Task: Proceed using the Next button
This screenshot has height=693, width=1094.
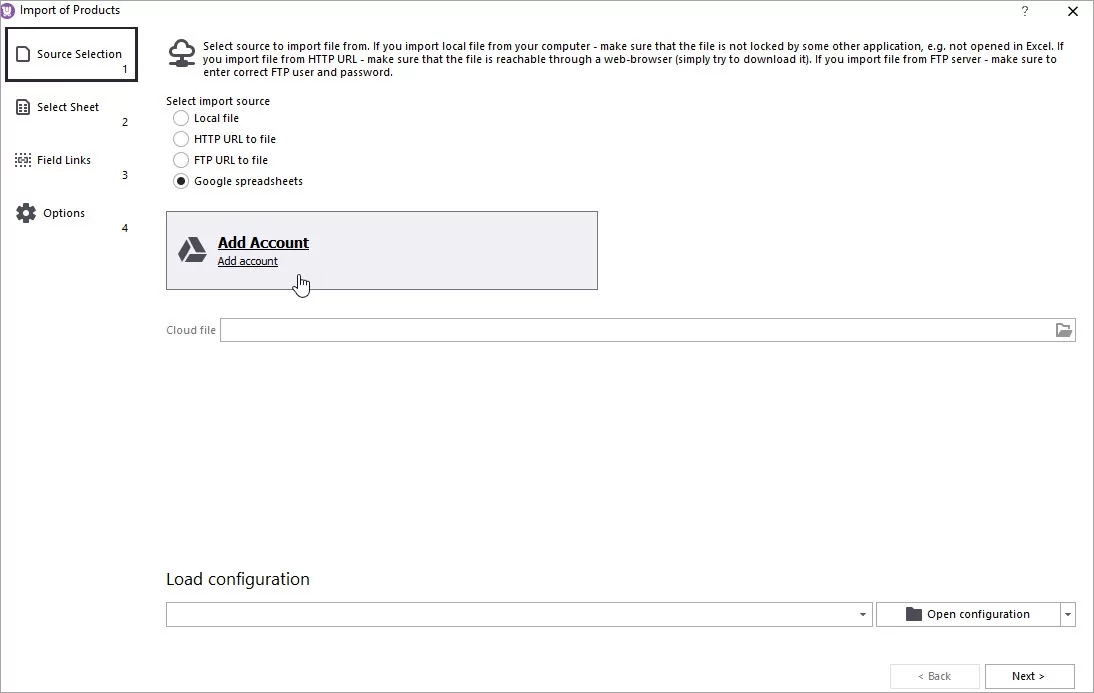Action: point(1029,675)
